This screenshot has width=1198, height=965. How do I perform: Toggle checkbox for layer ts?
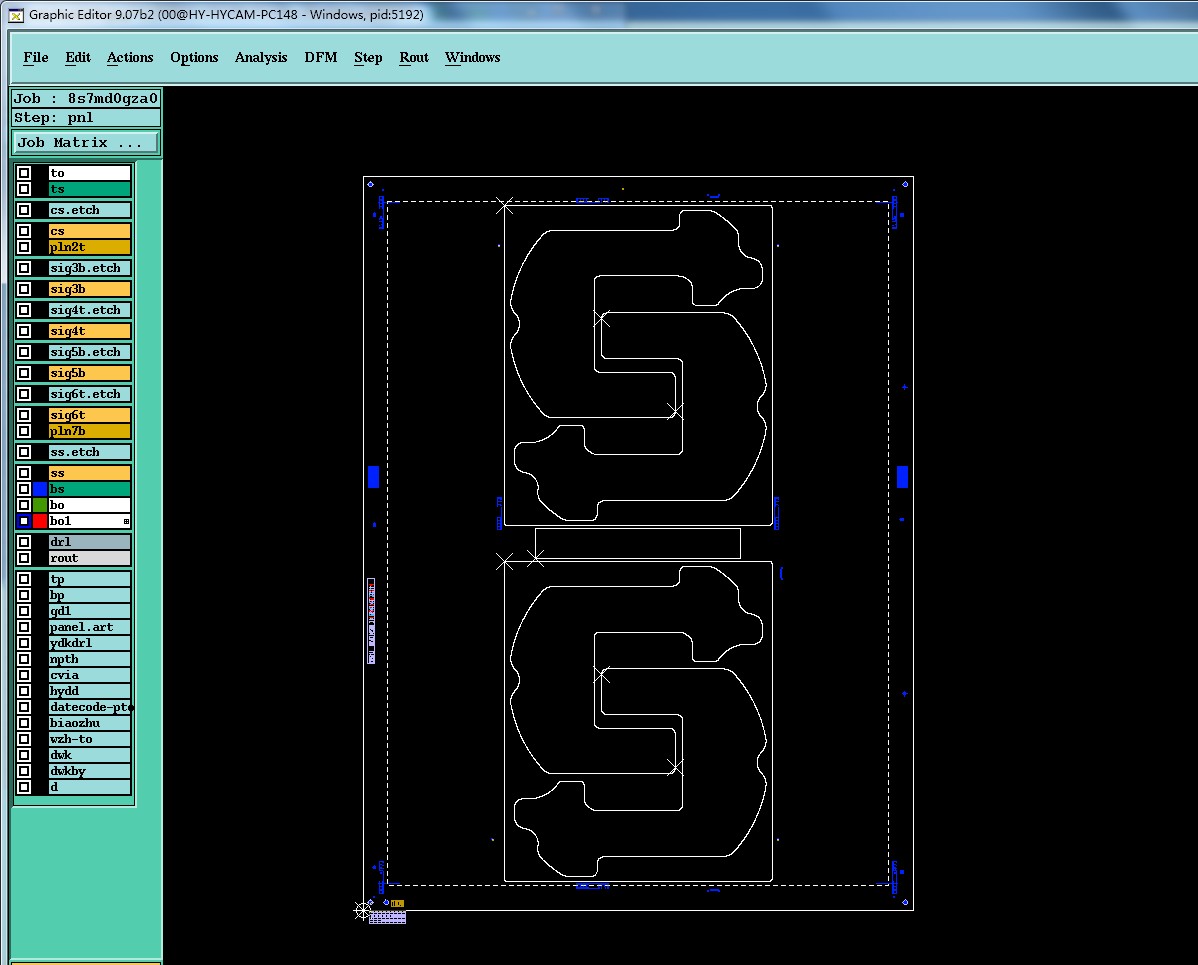point(24,189)
